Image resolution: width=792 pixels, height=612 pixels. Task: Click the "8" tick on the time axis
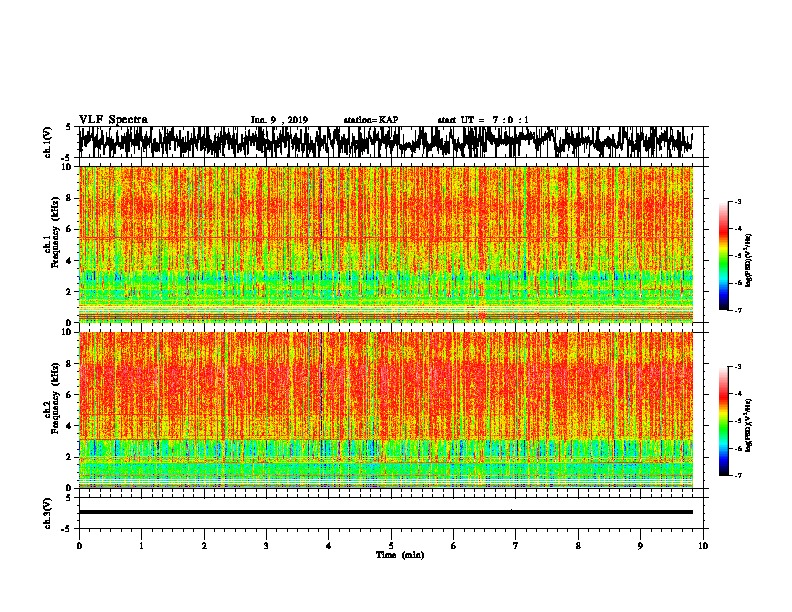[578, 546]
